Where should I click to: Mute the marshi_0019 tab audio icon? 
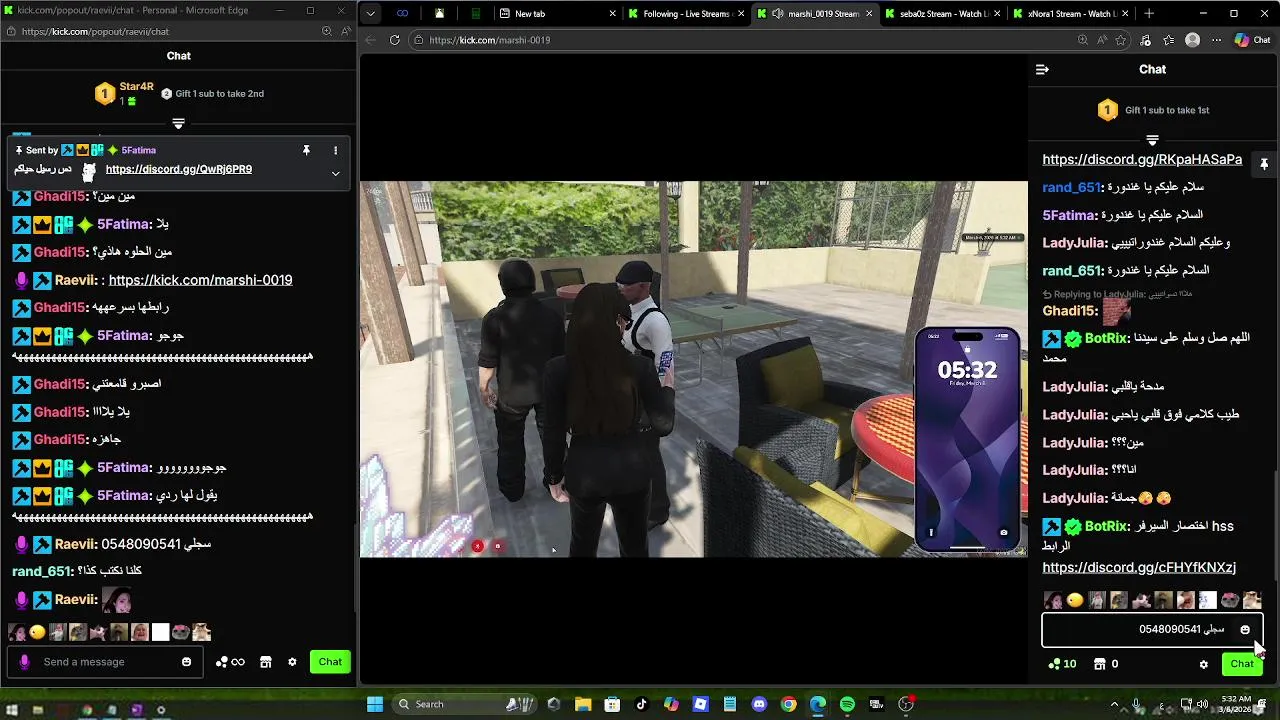(x=777, y=14)
